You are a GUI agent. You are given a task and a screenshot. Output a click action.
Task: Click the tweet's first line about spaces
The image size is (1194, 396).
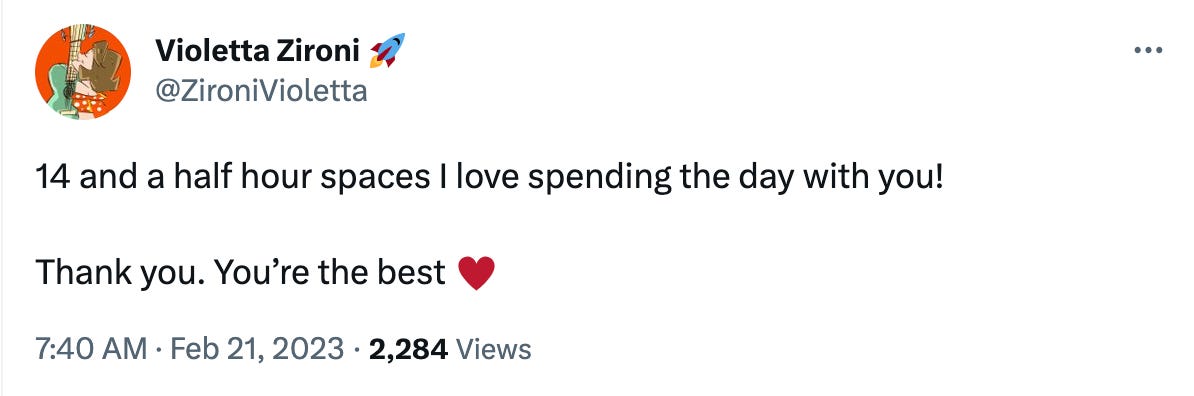pyautogui.click(x=490, y=178)
